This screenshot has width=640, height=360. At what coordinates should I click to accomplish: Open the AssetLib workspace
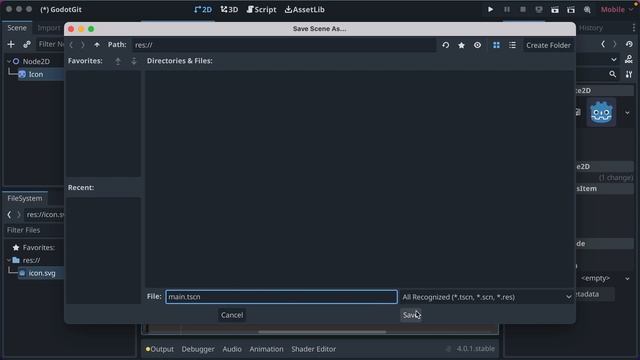coord(304,9)
